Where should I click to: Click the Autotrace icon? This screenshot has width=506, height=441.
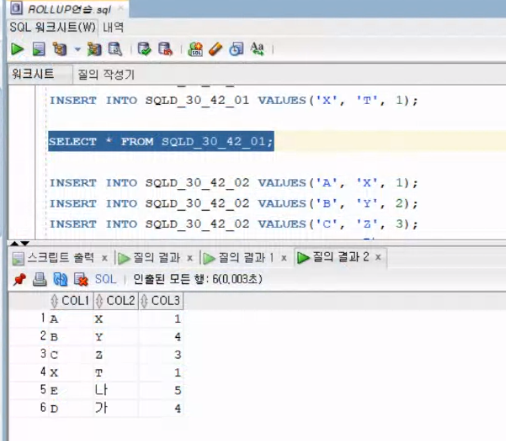point(94,49)
